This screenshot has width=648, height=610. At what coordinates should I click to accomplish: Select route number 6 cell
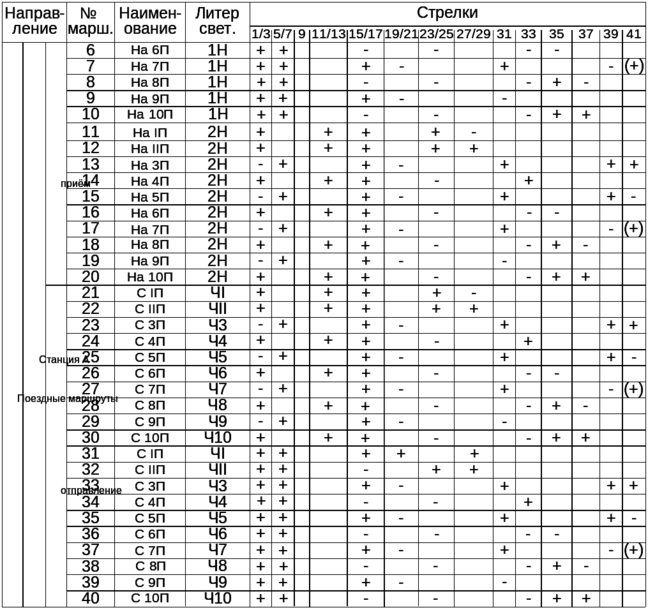[91, 50]
